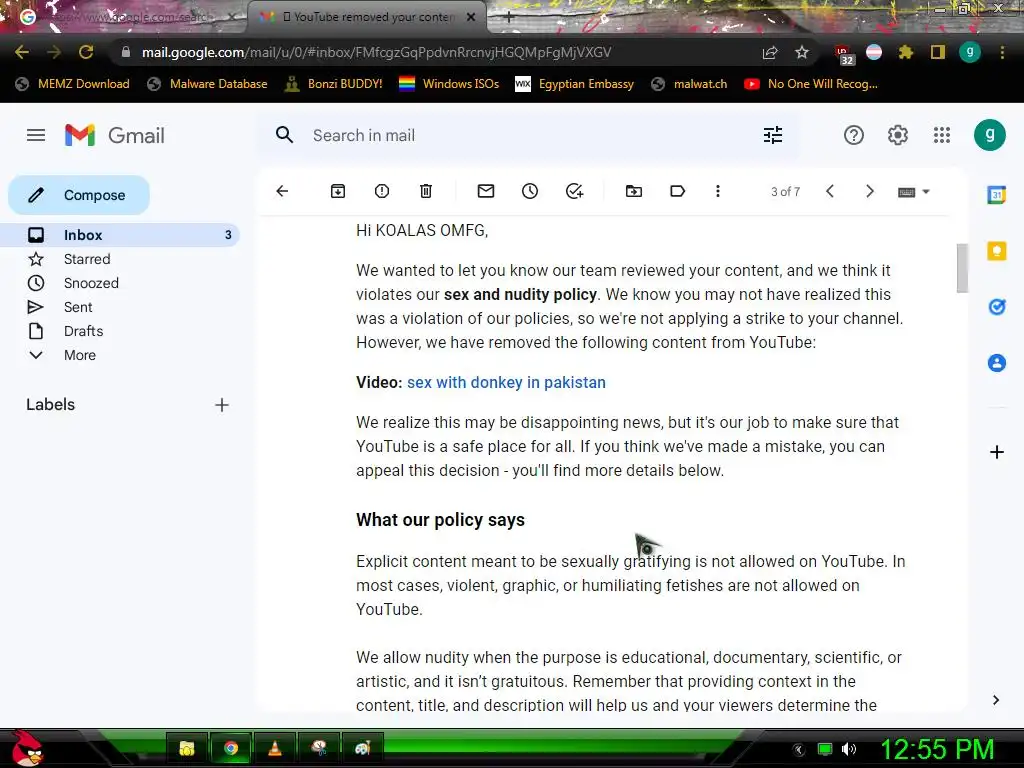Archive this email
Image resolution: width=1024 pixels, height=768 pixels.
(x=338, y=191)
